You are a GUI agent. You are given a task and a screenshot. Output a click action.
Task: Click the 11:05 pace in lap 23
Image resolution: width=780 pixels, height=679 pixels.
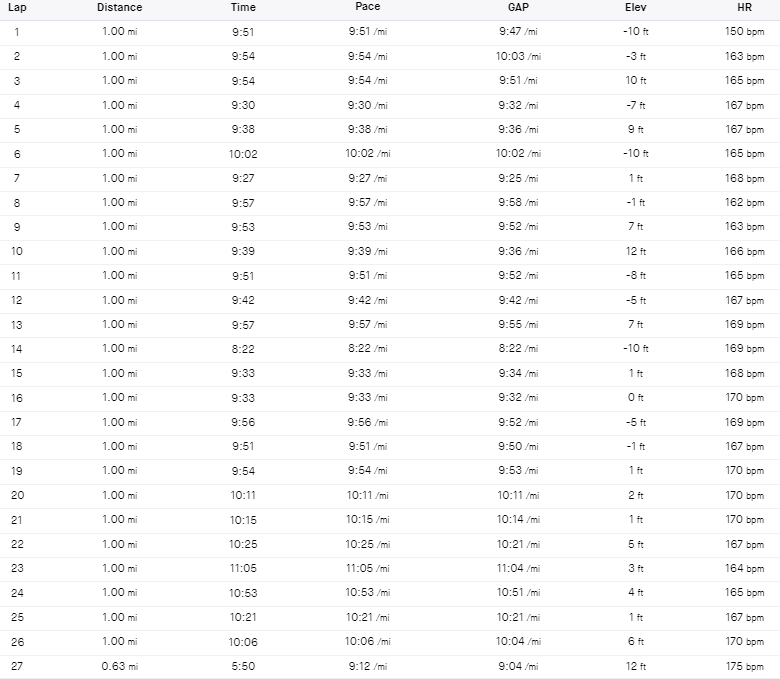coord(367,568)
